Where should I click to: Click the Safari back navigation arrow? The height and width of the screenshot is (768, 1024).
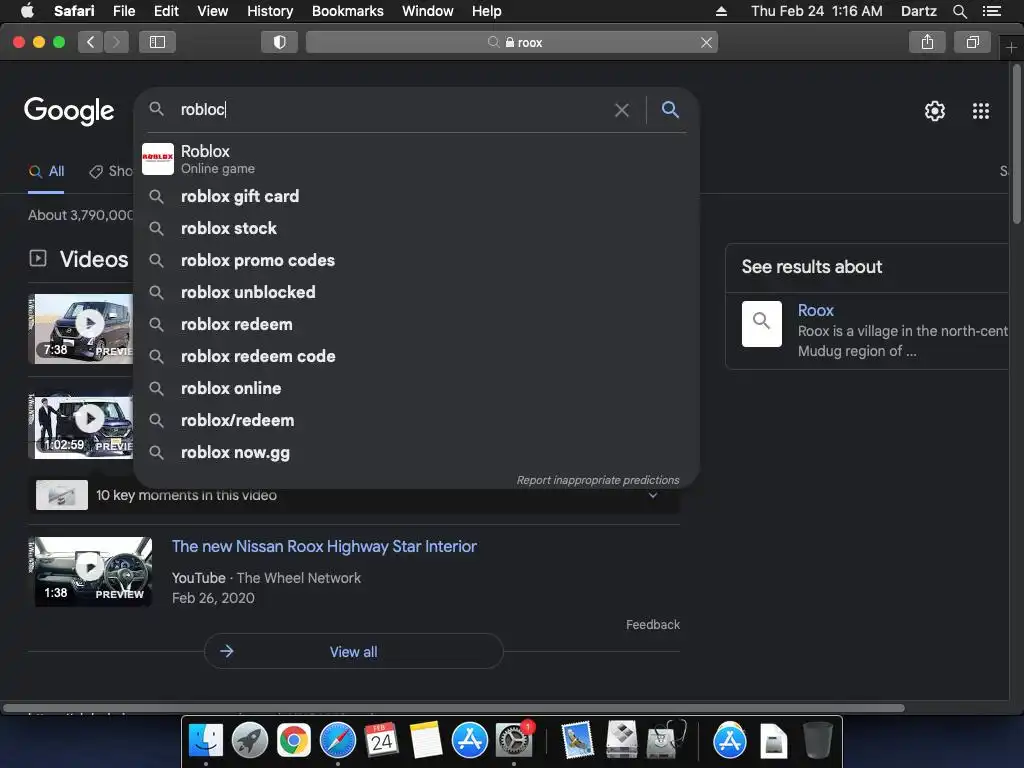click(91, 42)
